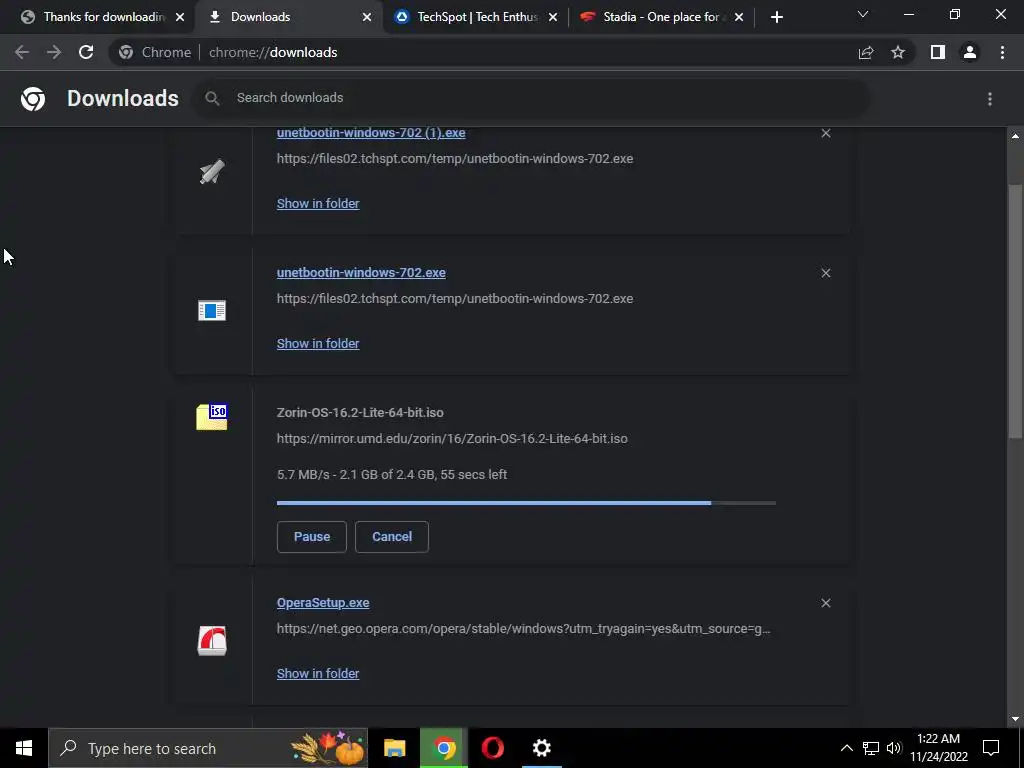Remove unetbootin-windows-702.exe from list

click(x=825, y=273)
